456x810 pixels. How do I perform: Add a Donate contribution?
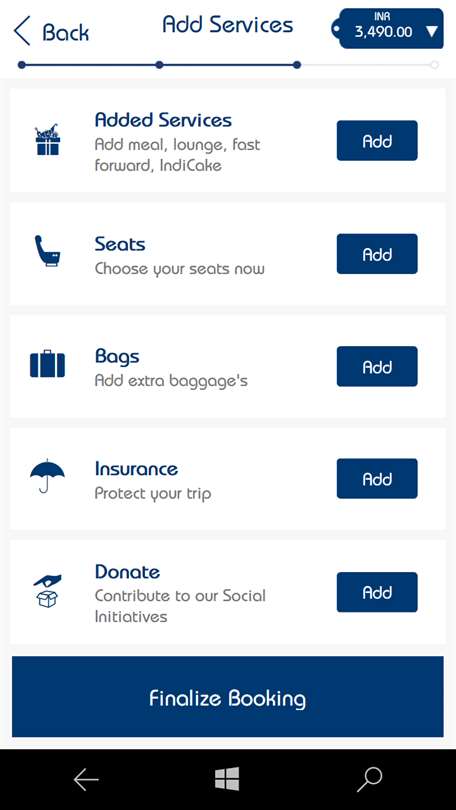[377, 592]
